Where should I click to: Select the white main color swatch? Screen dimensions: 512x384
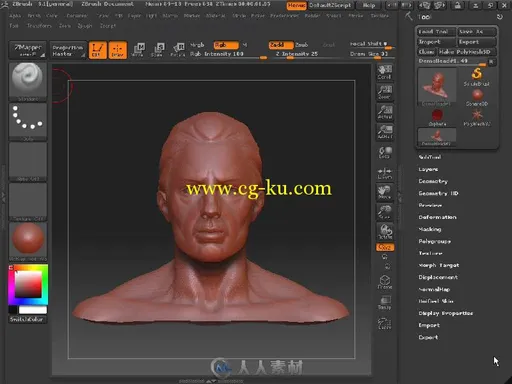(33, 310)
